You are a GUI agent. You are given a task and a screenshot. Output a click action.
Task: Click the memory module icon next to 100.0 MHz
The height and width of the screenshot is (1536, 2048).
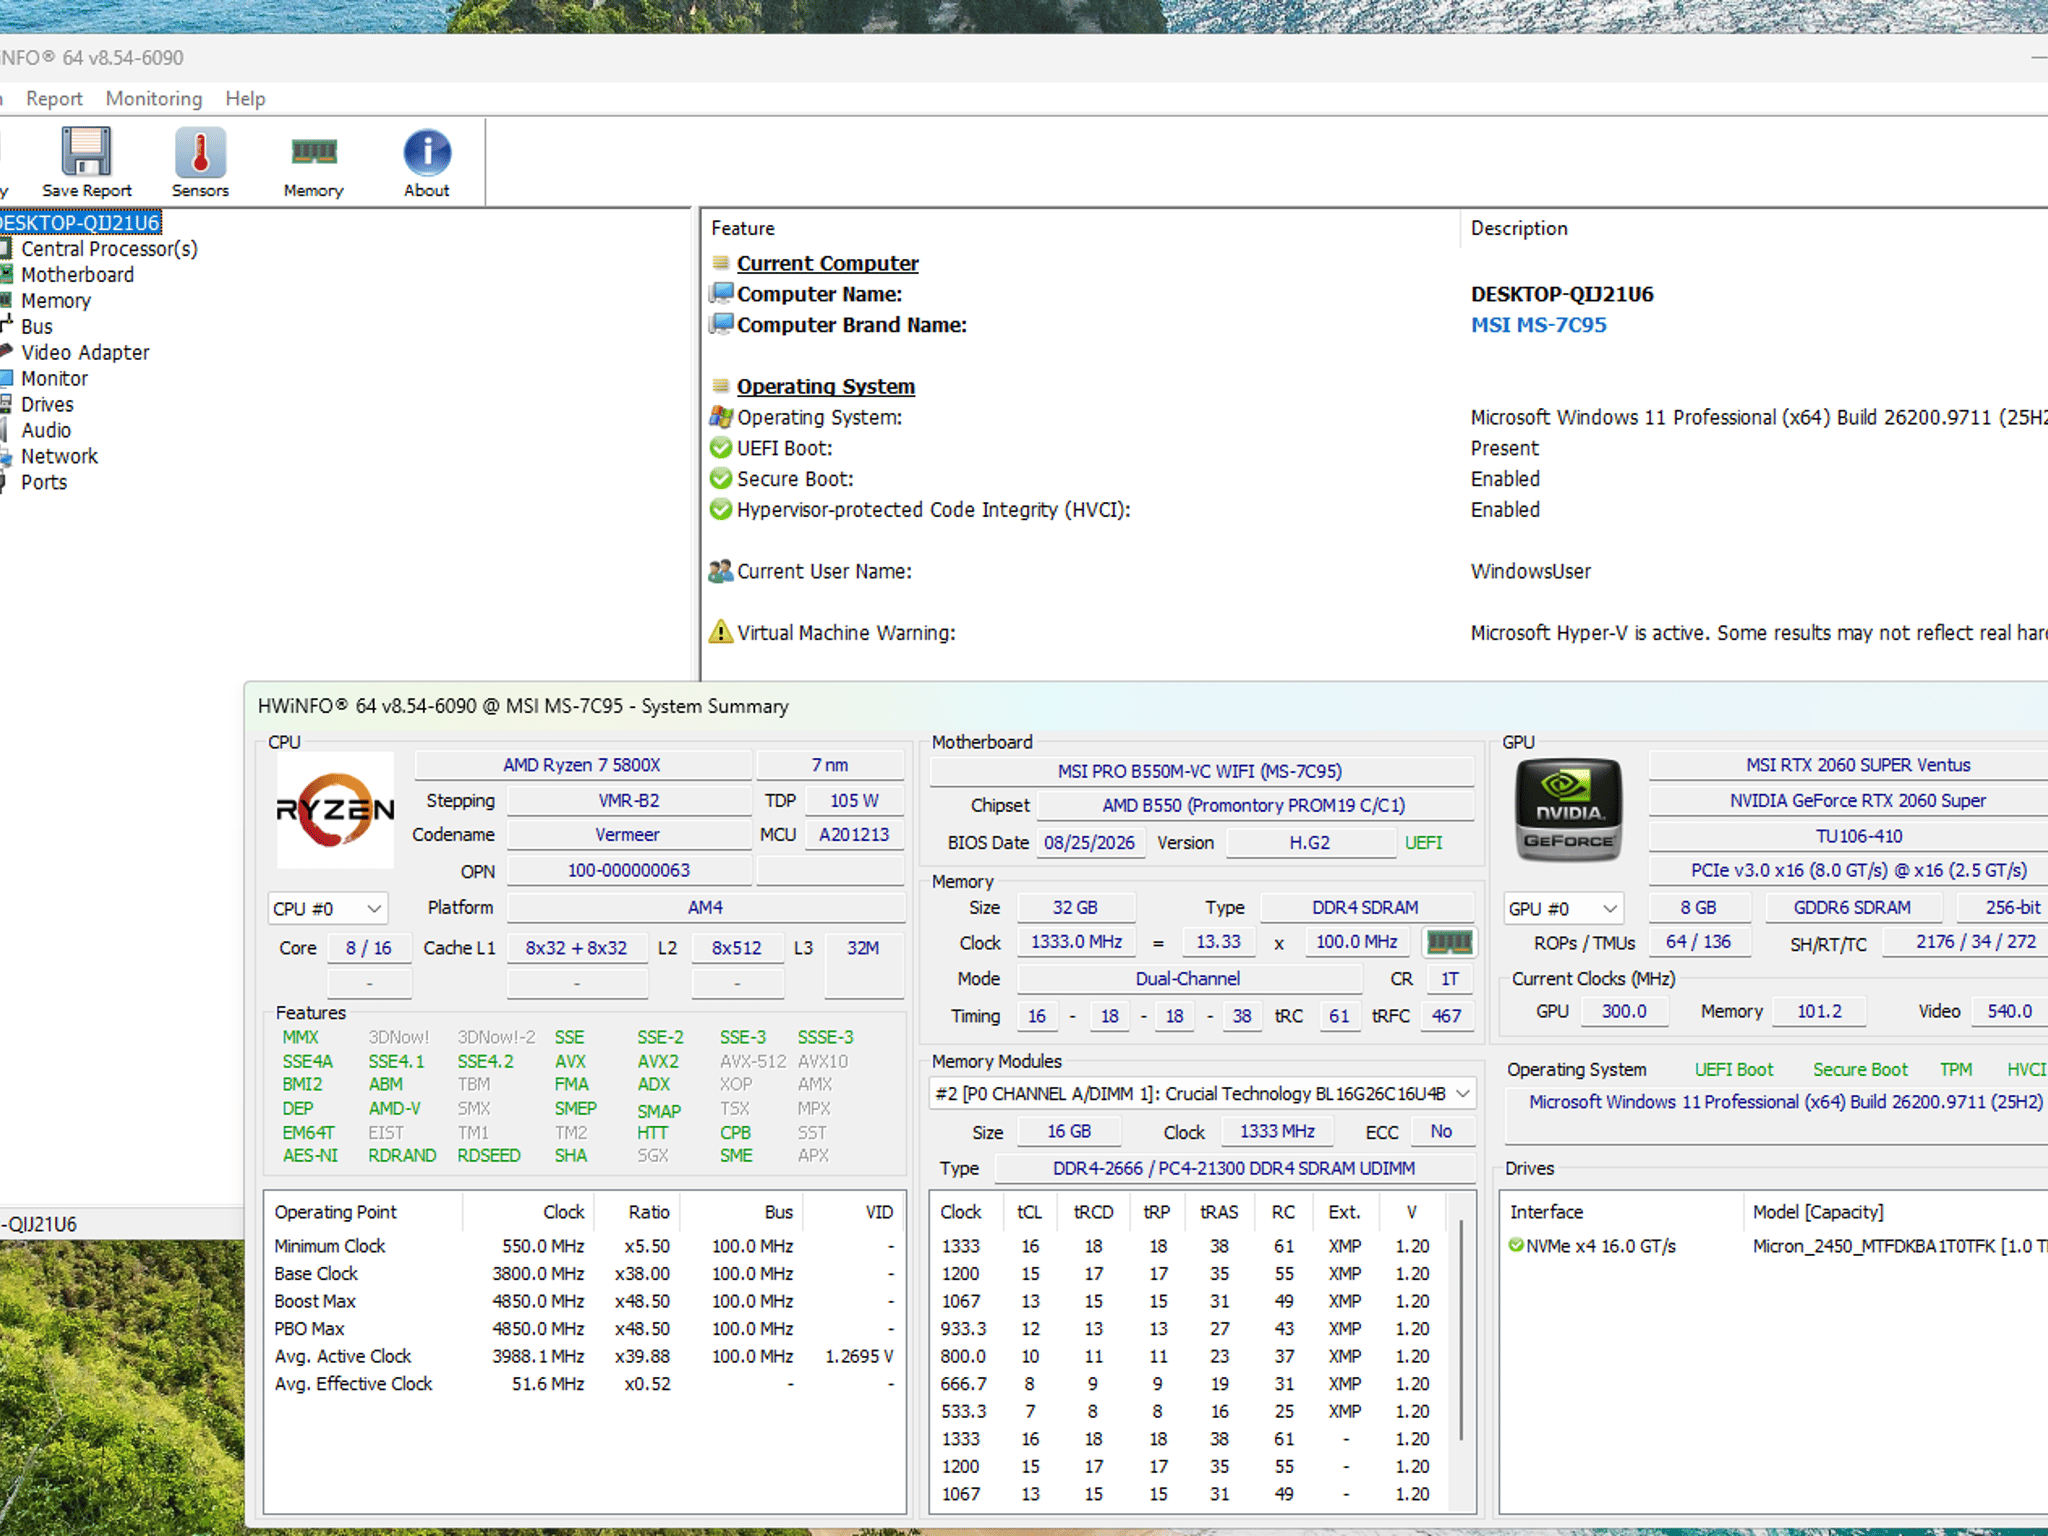pyautogui.click(x=1448, y=942)
